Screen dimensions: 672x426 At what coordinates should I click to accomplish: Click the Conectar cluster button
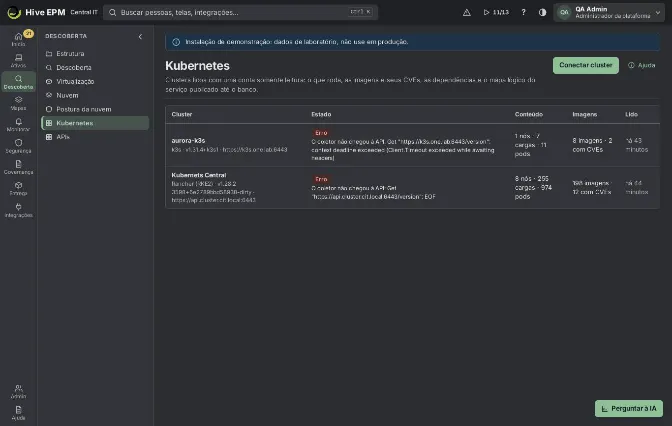tap(585, 65)
